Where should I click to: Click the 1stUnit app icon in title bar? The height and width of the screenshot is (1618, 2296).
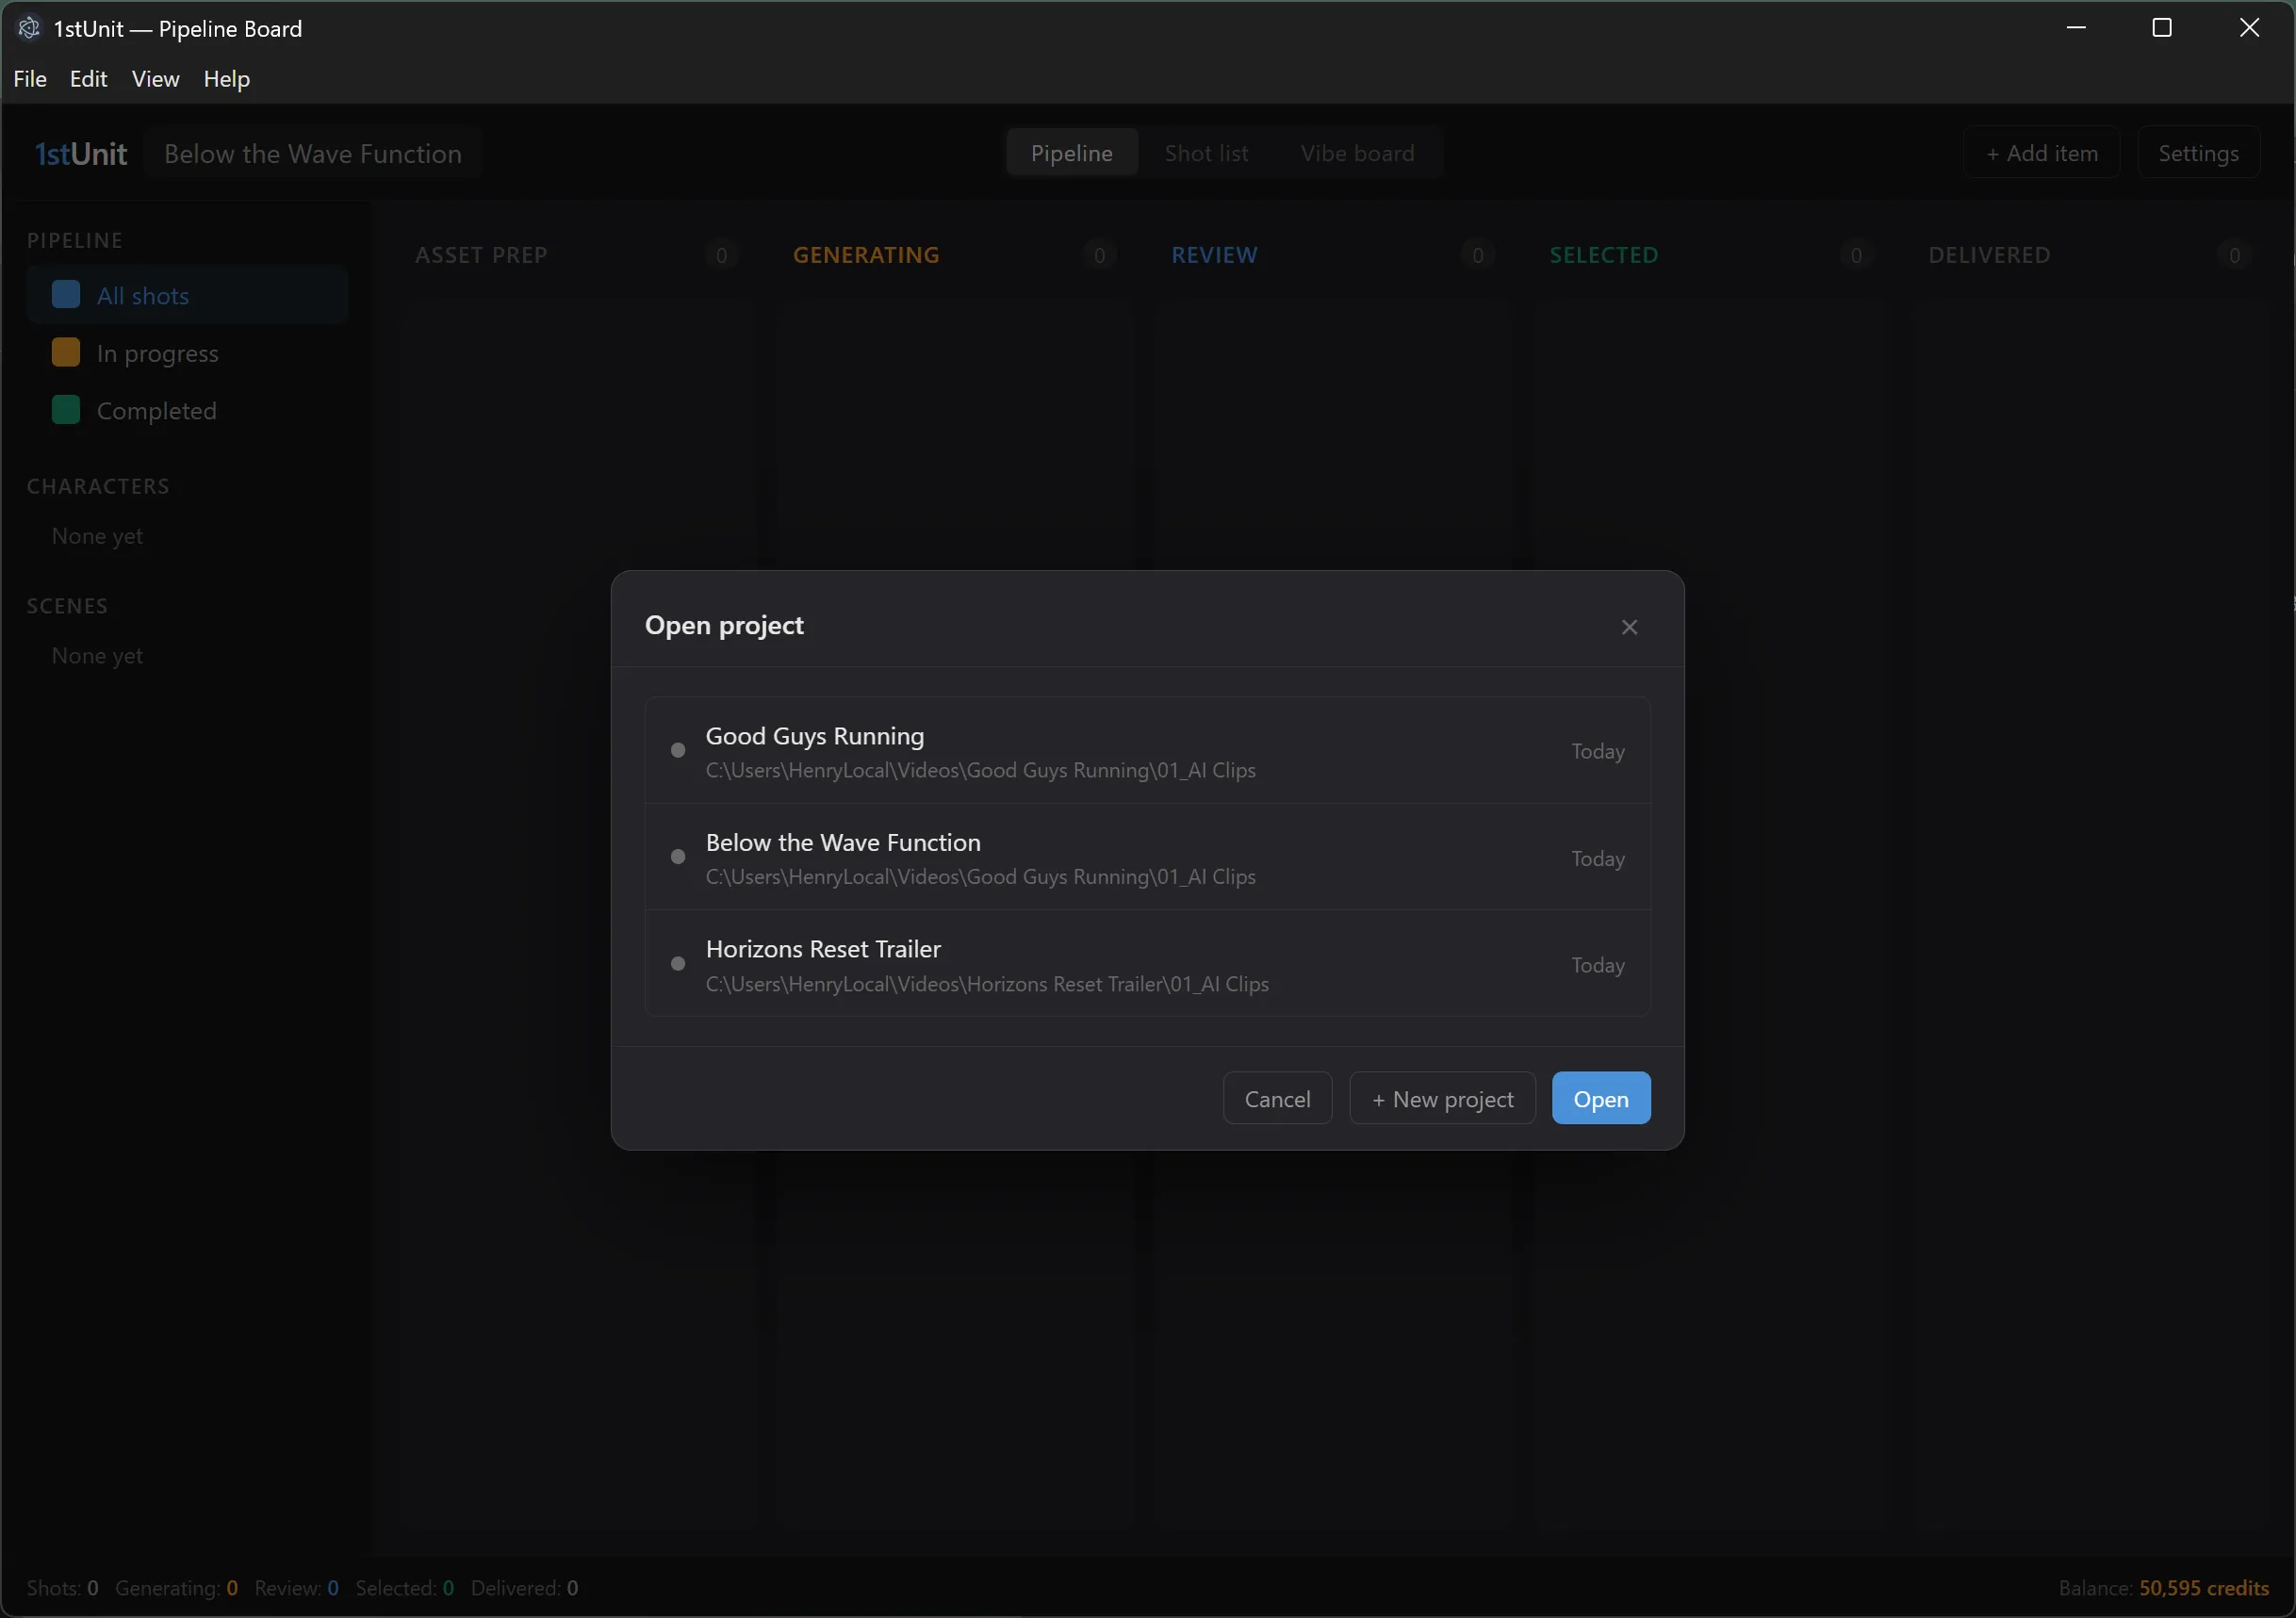pos(29,28)
